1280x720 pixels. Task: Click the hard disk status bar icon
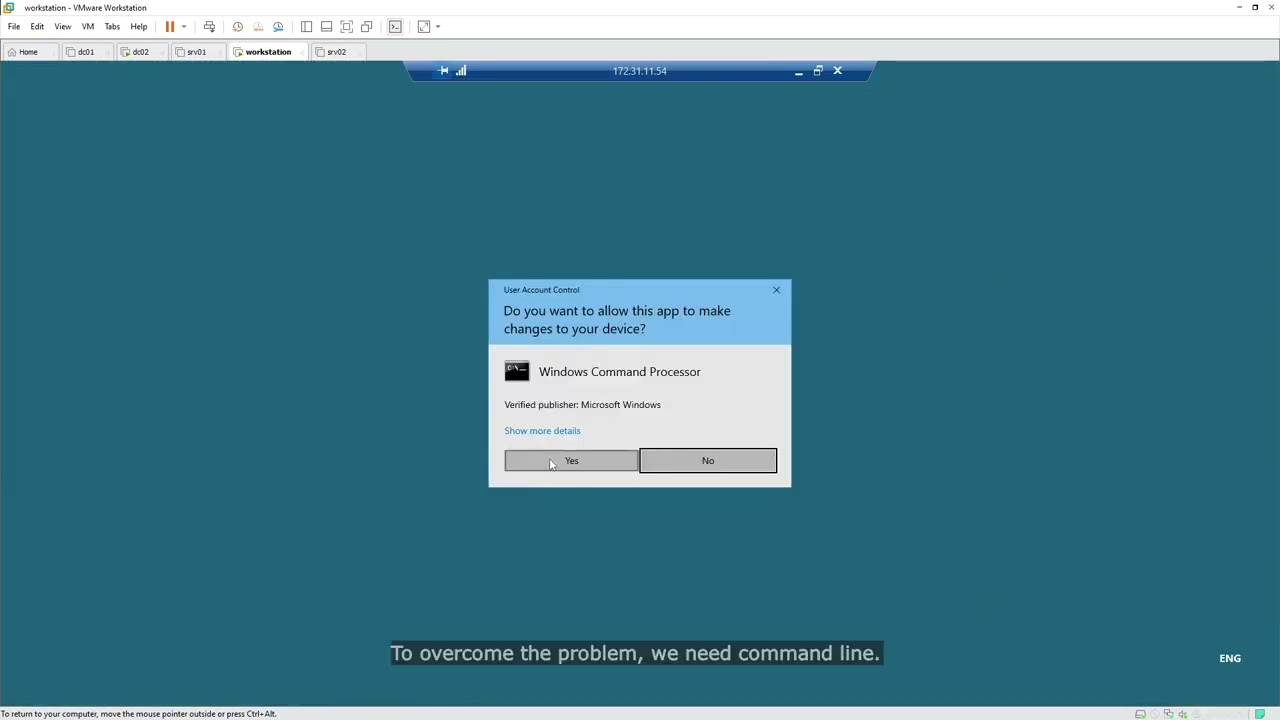[1141, 714]
